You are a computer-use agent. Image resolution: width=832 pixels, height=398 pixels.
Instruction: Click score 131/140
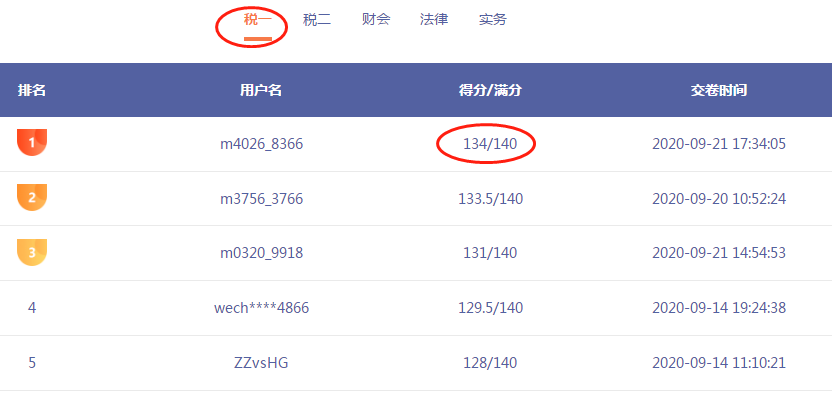click(490, 253)
